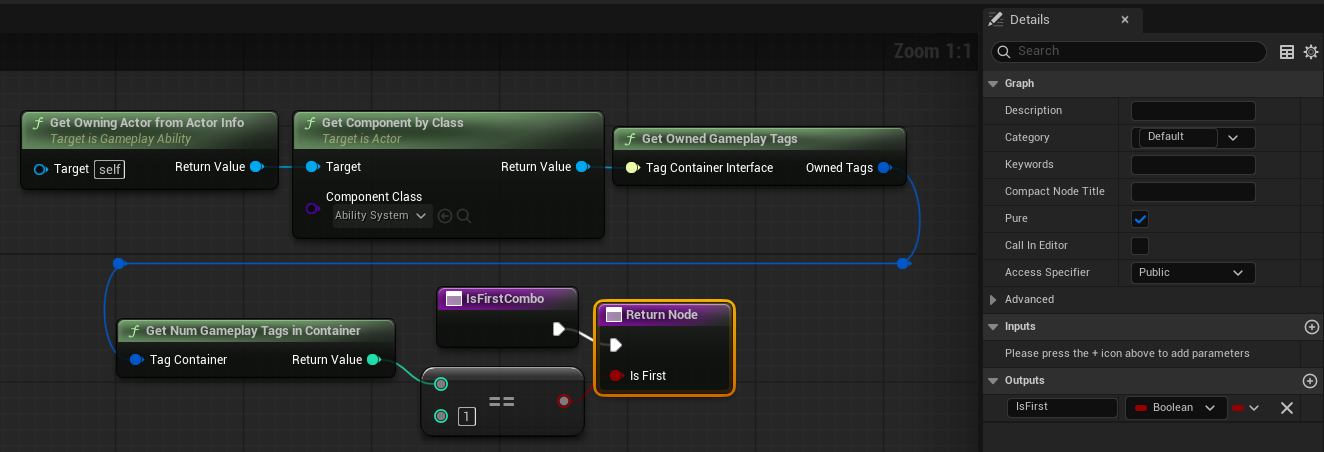Enable the Call In Editor checkbox
This screenshot has width=1324, height=452.
[1140, 246]
